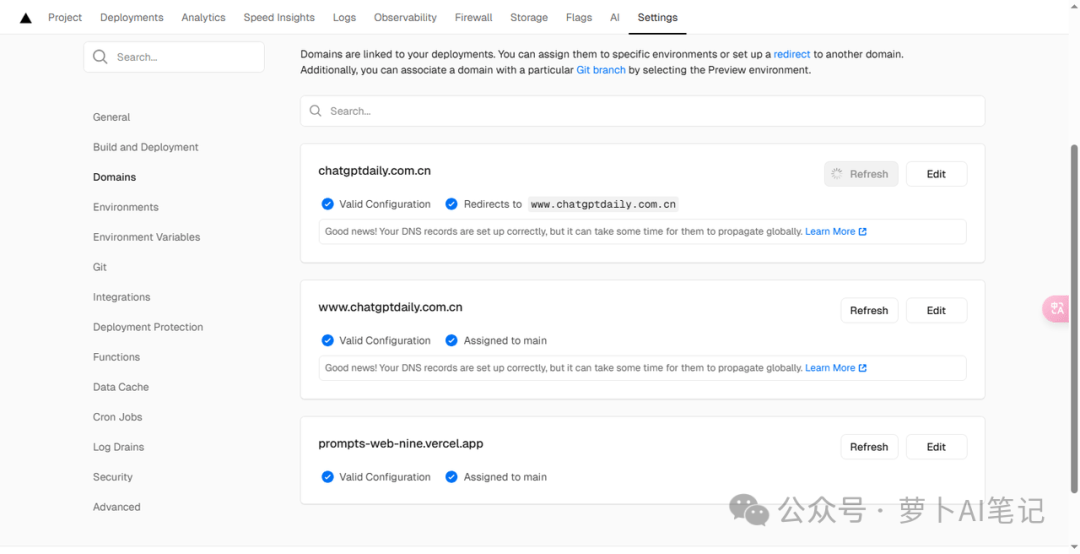Refresh the www.chatgptdaily.com.cn domain
The height and width of the screenshot is (554, 1080).
tap(869, 310)
